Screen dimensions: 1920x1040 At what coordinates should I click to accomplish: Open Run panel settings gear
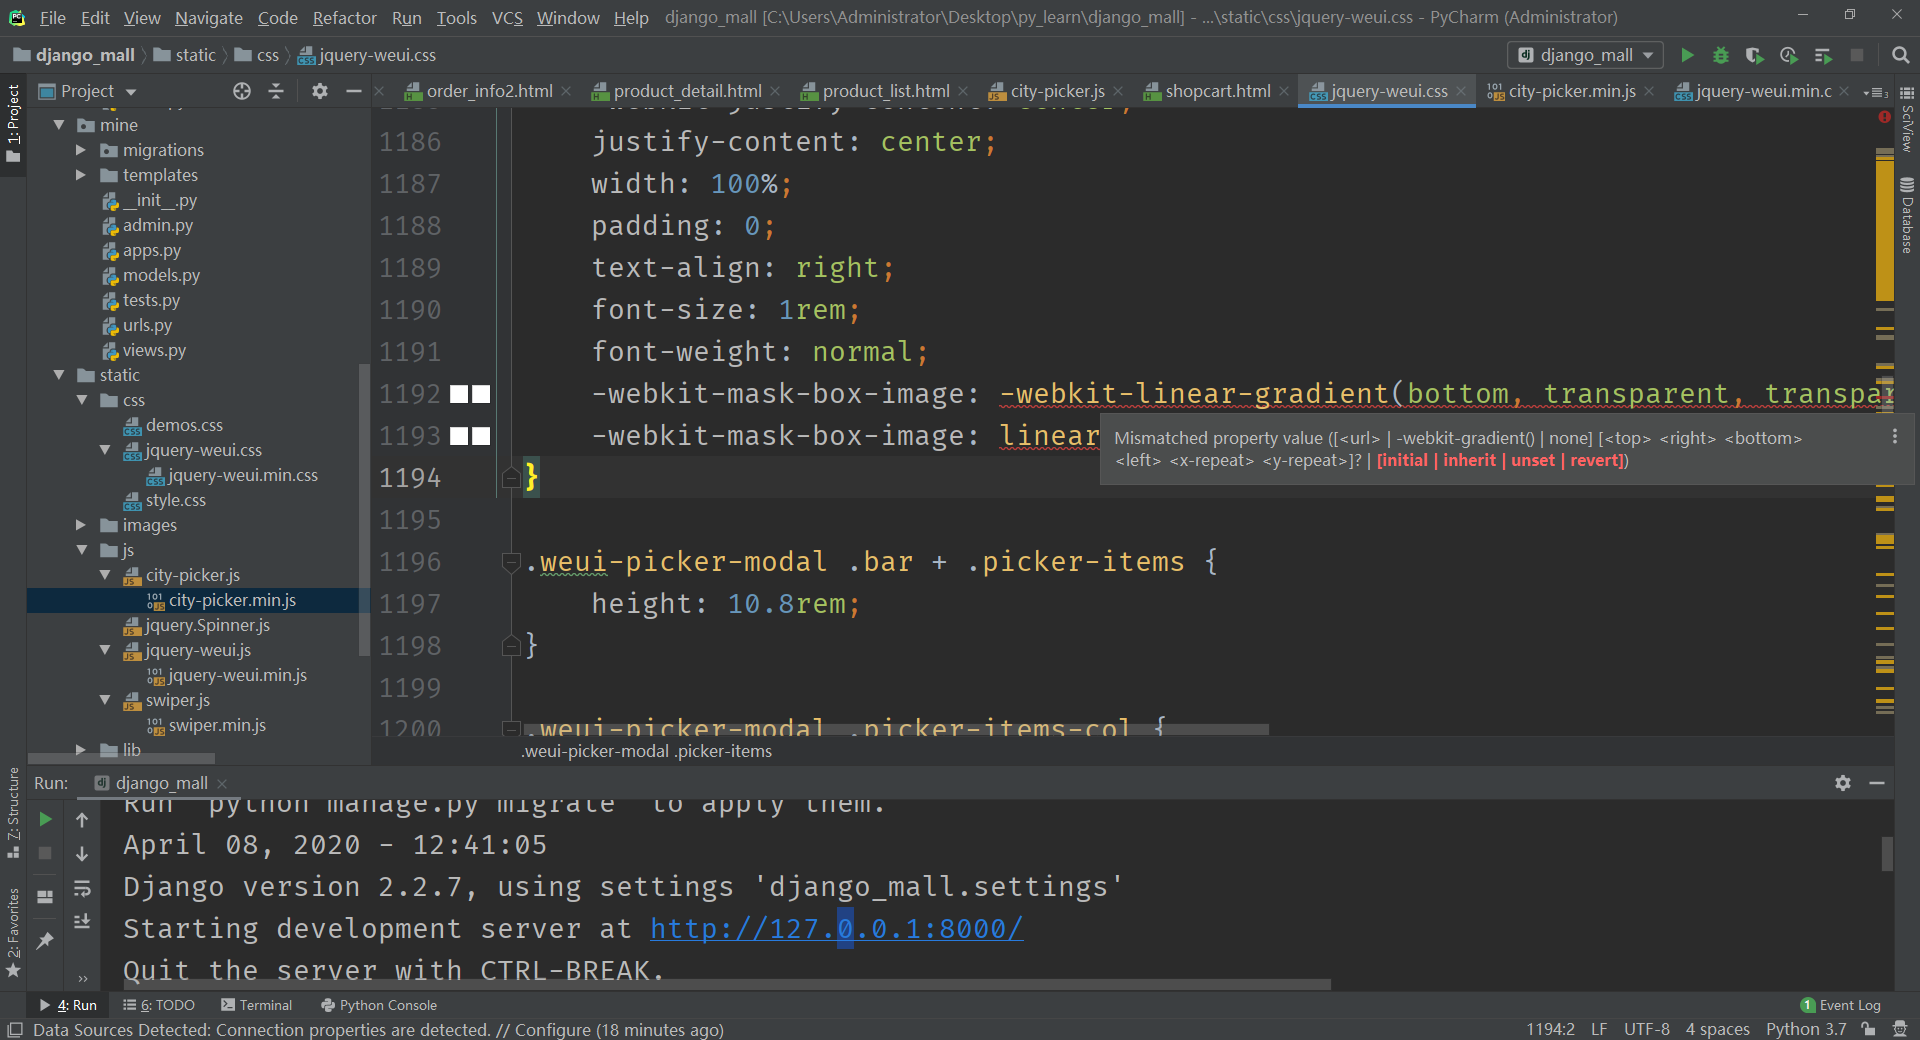[1843, 783]
